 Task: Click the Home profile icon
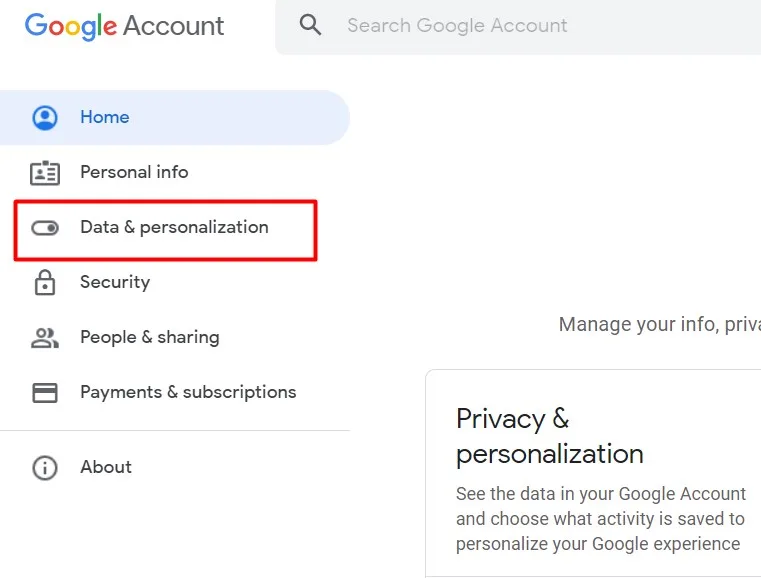point(45,118)
